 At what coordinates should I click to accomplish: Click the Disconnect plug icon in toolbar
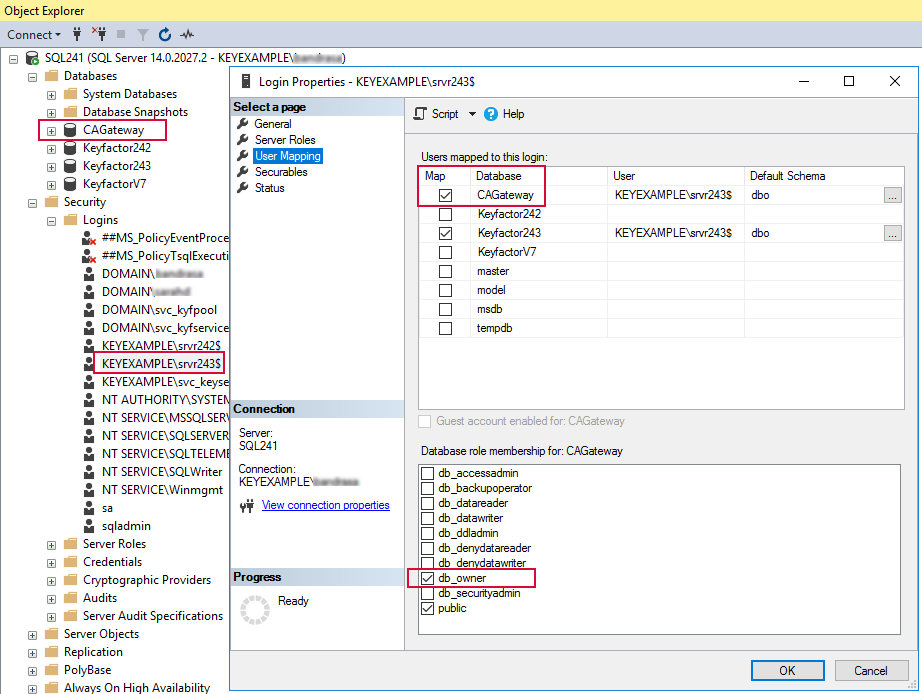tap(99, 34)
